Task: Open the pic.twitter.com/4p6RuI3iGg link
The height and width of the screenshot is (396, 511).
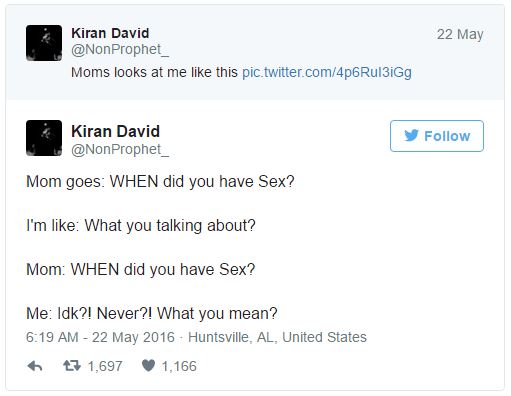Action: (327, 72)
